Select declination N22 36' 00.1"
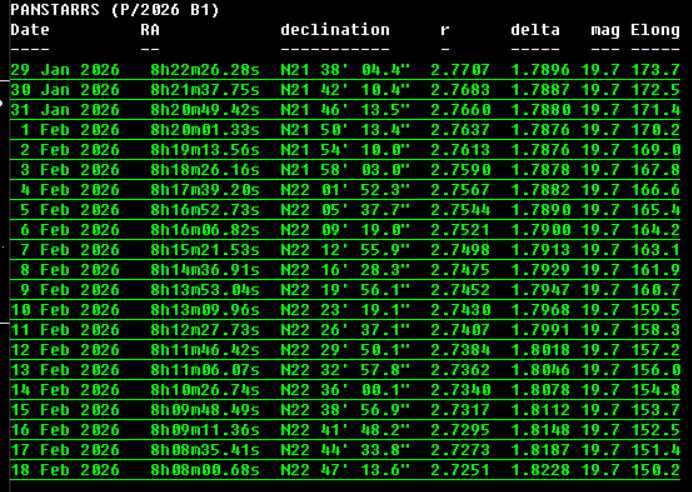 point(345,390)
